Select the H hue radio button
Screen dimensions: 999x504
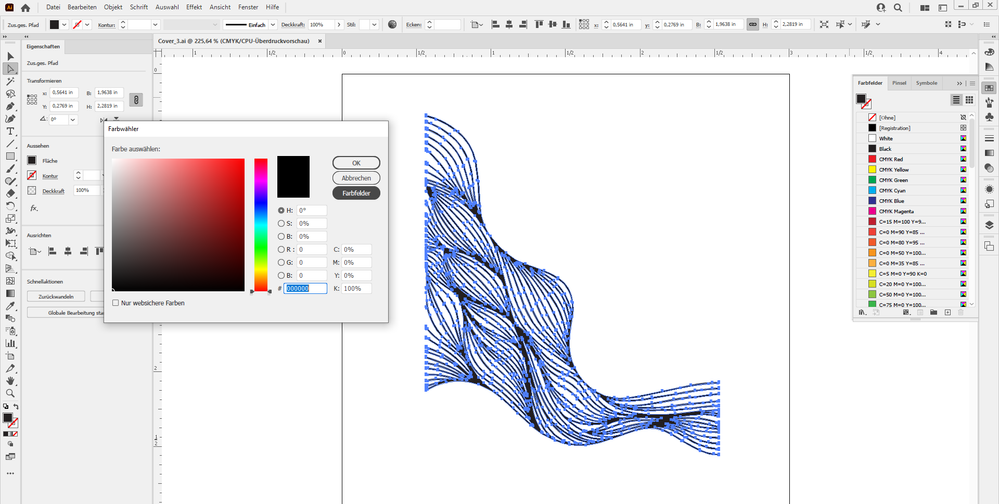[281, 210]
